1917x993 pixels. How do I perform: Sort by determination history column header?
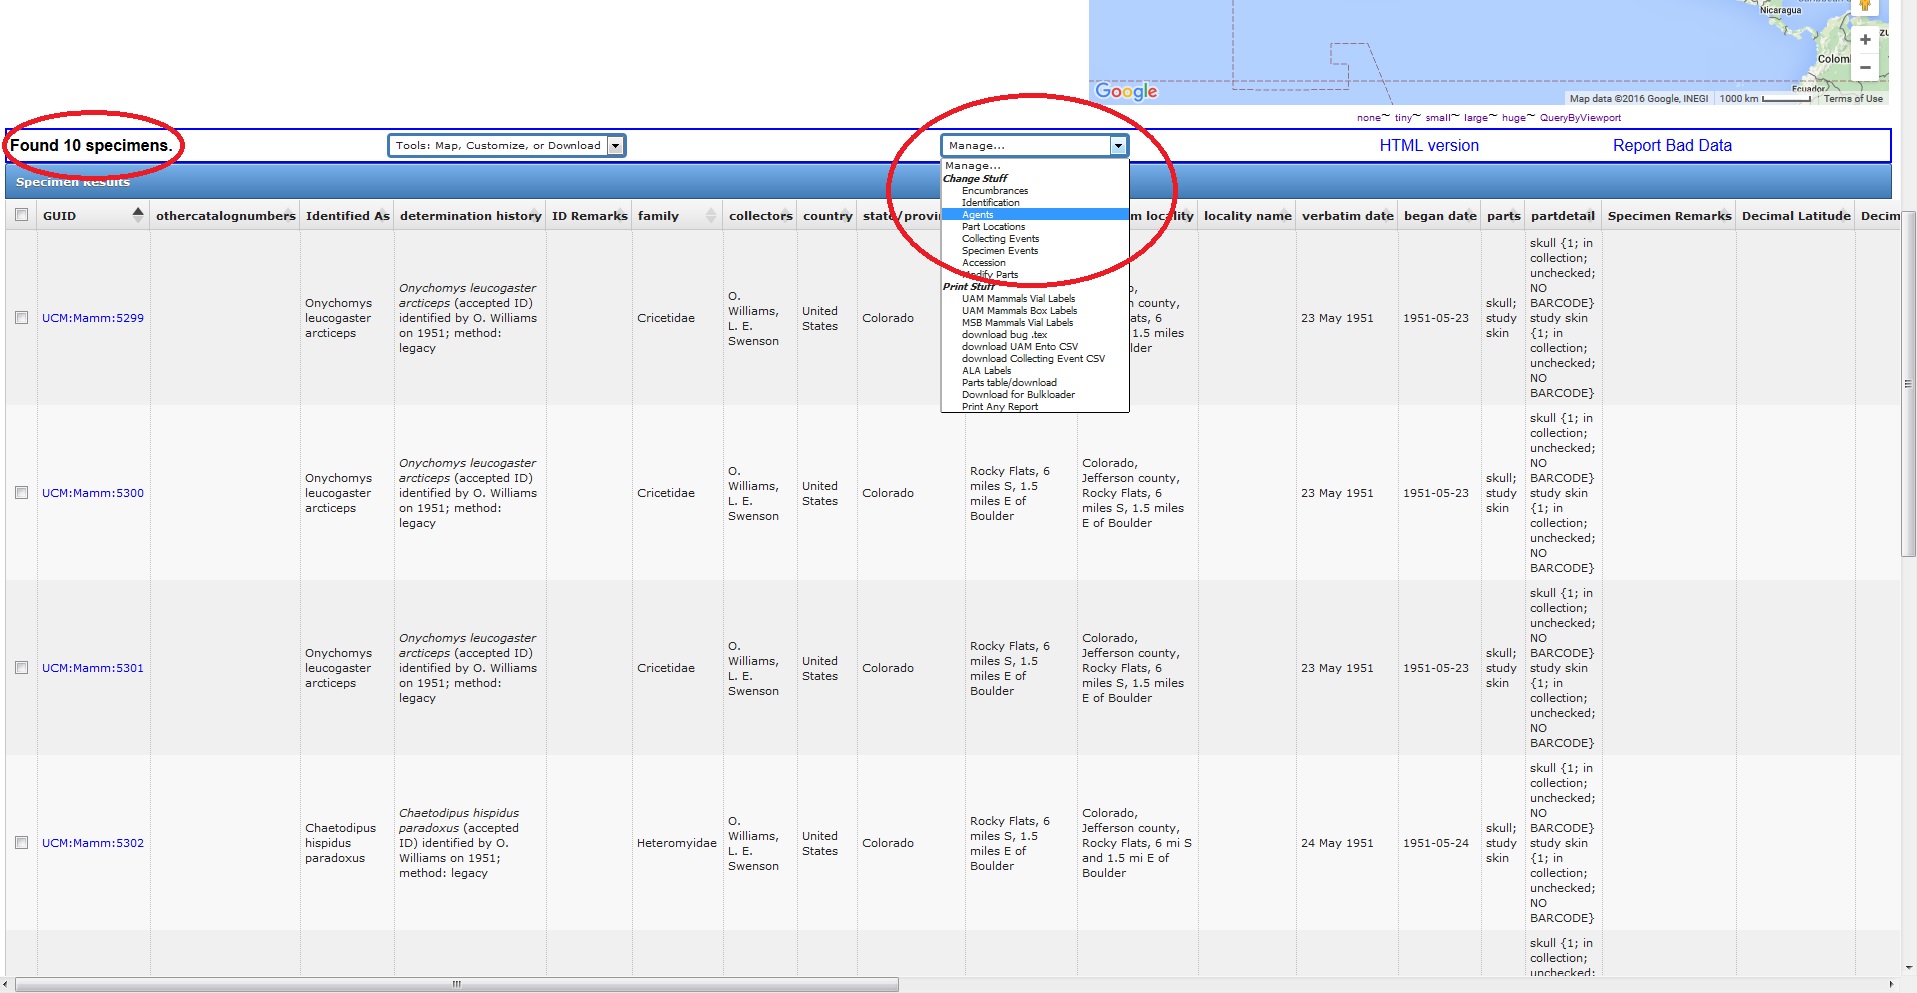[x=471, y=216]
